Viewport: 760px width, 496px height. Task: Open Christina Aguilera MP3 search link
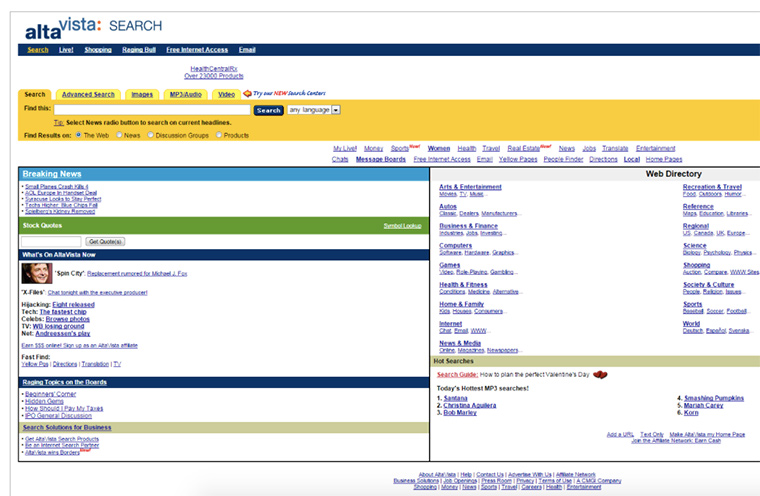(x=469, y=405)
